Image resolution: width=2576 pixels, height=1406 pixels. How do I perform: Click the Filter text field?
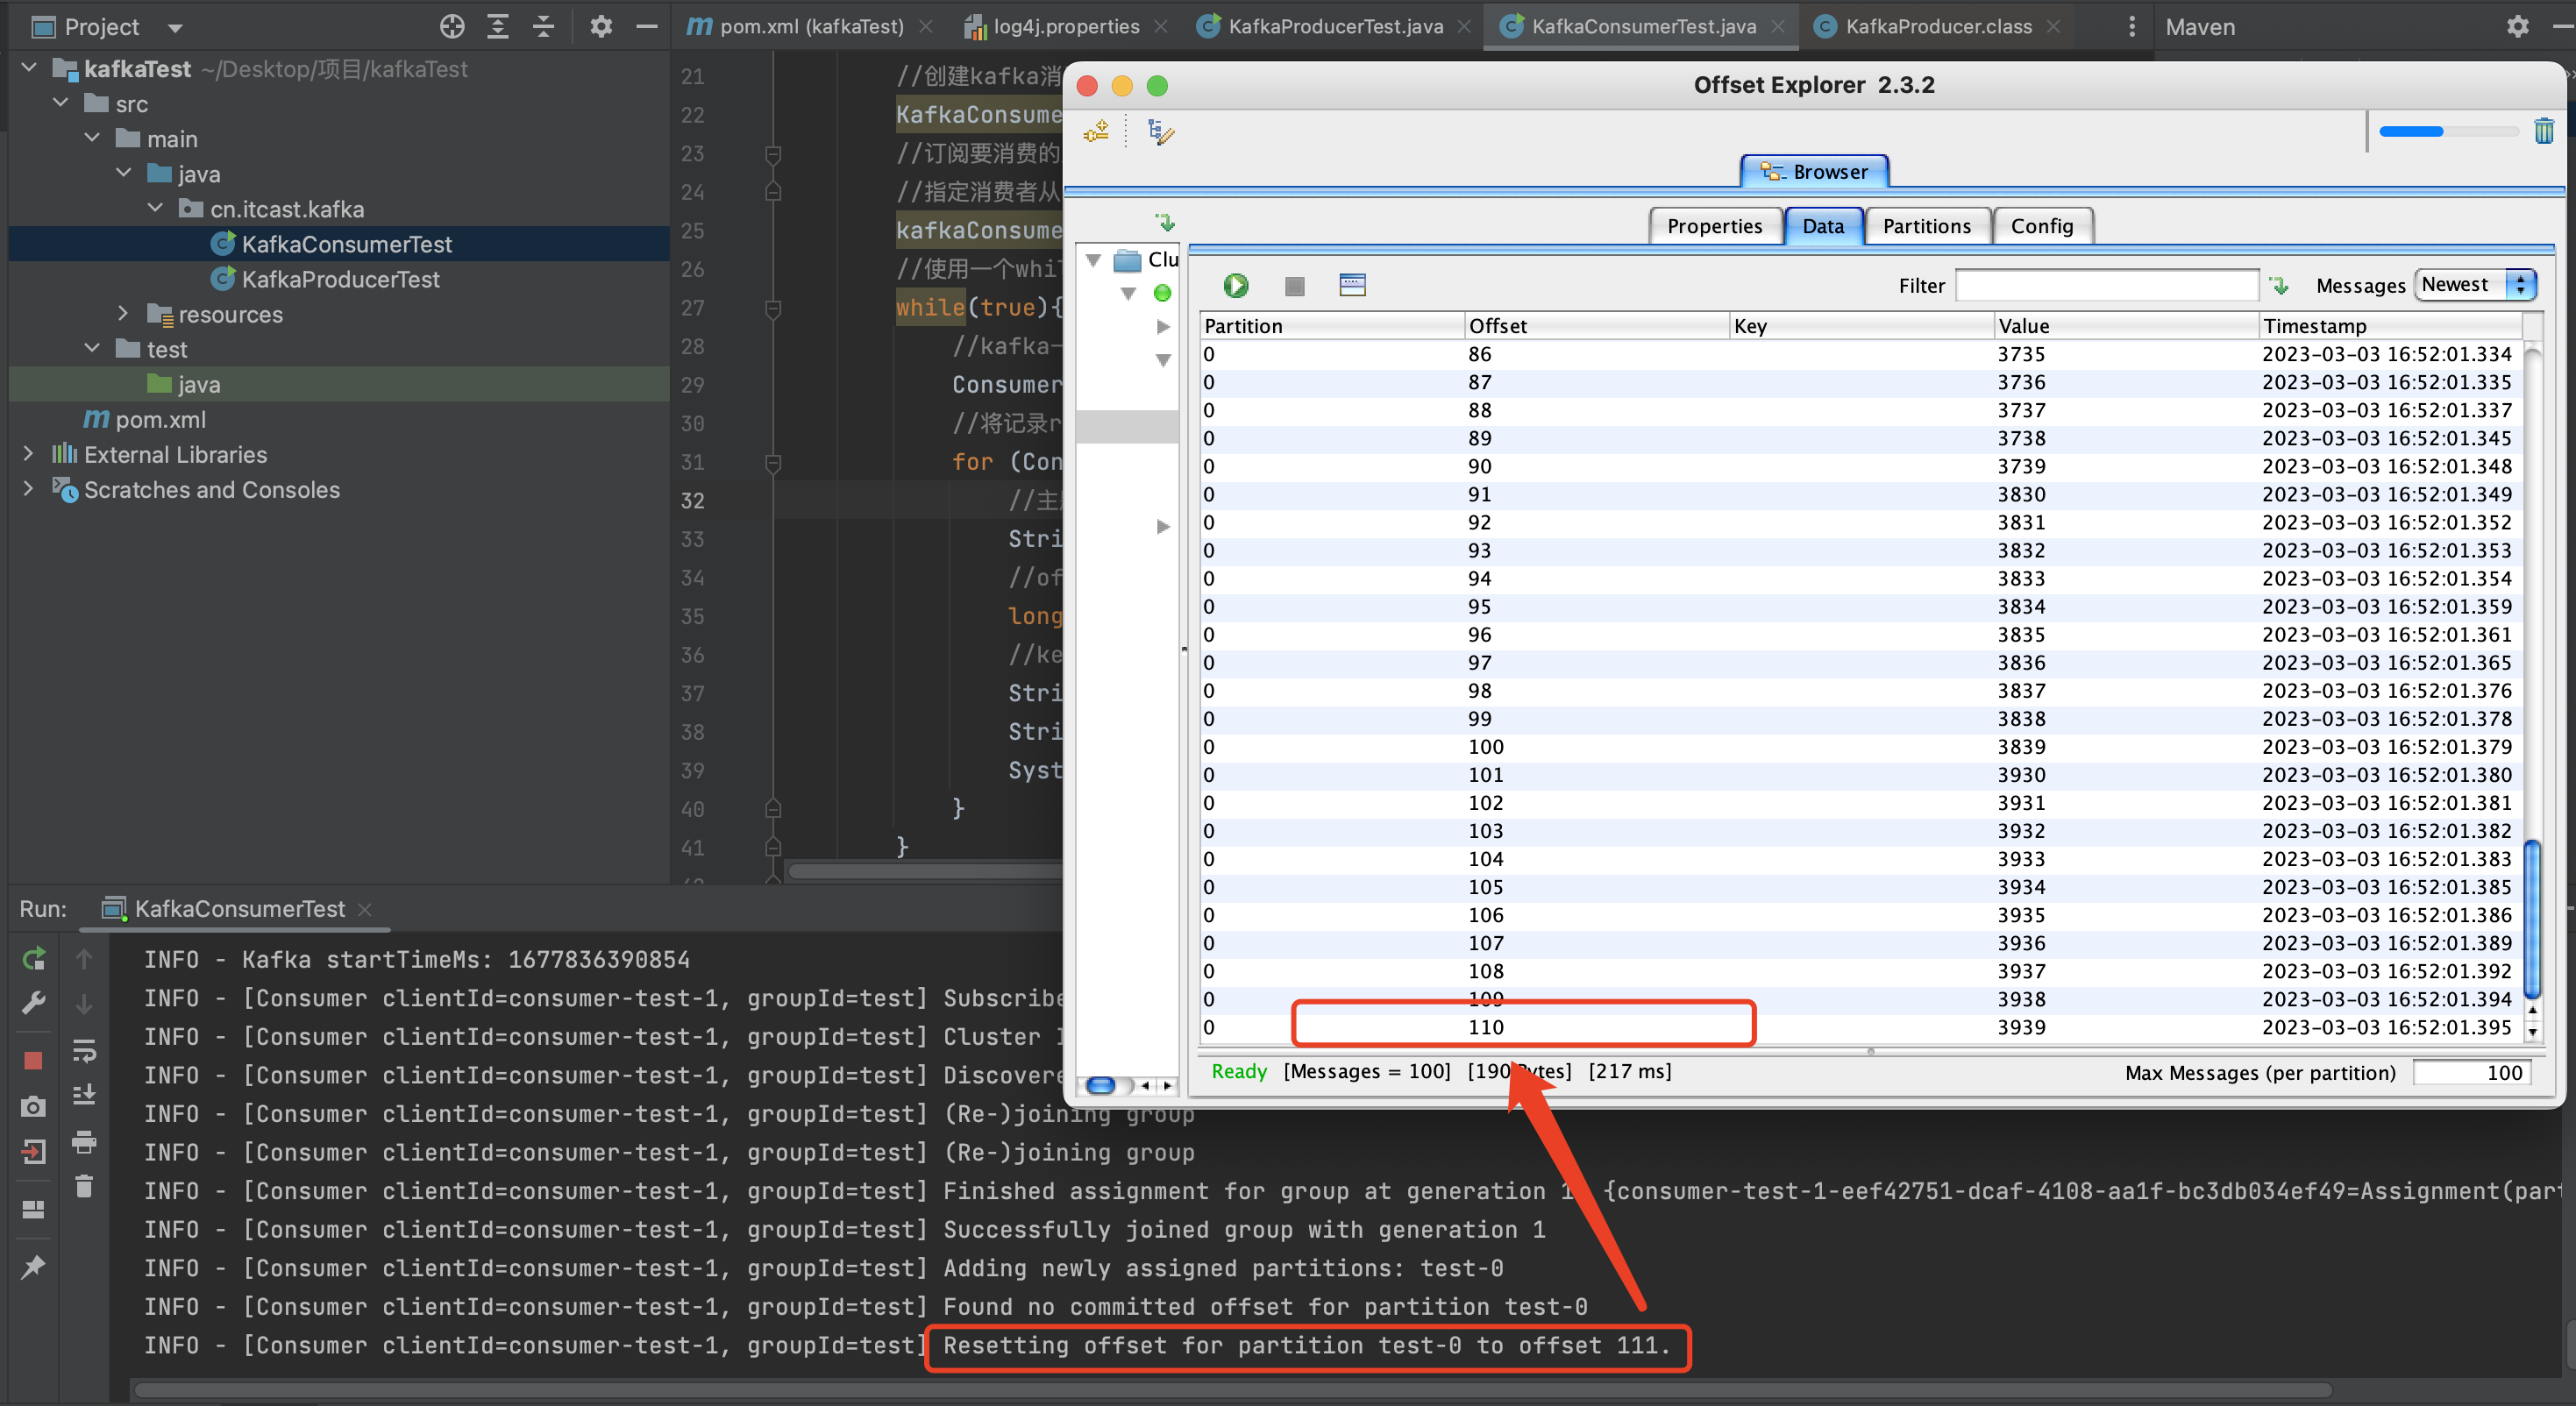pos(2106,286)
